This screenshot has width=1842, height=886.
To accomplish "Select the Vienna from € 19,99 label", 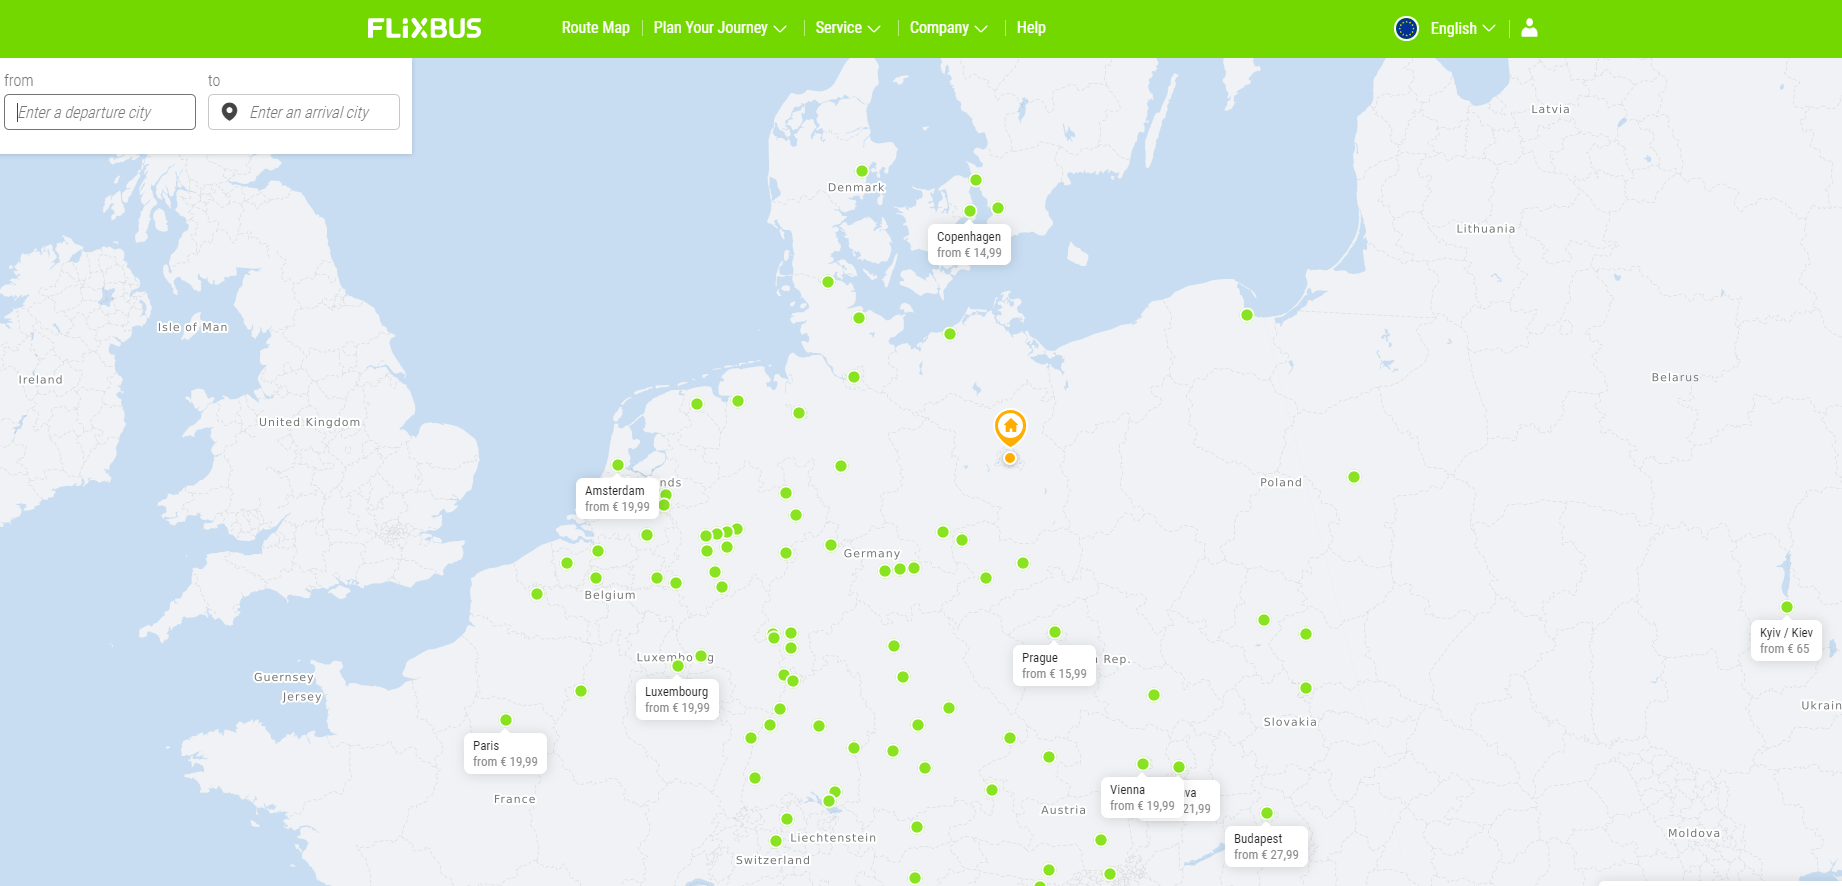I will pyautogui.click(x=1142, y=798).
